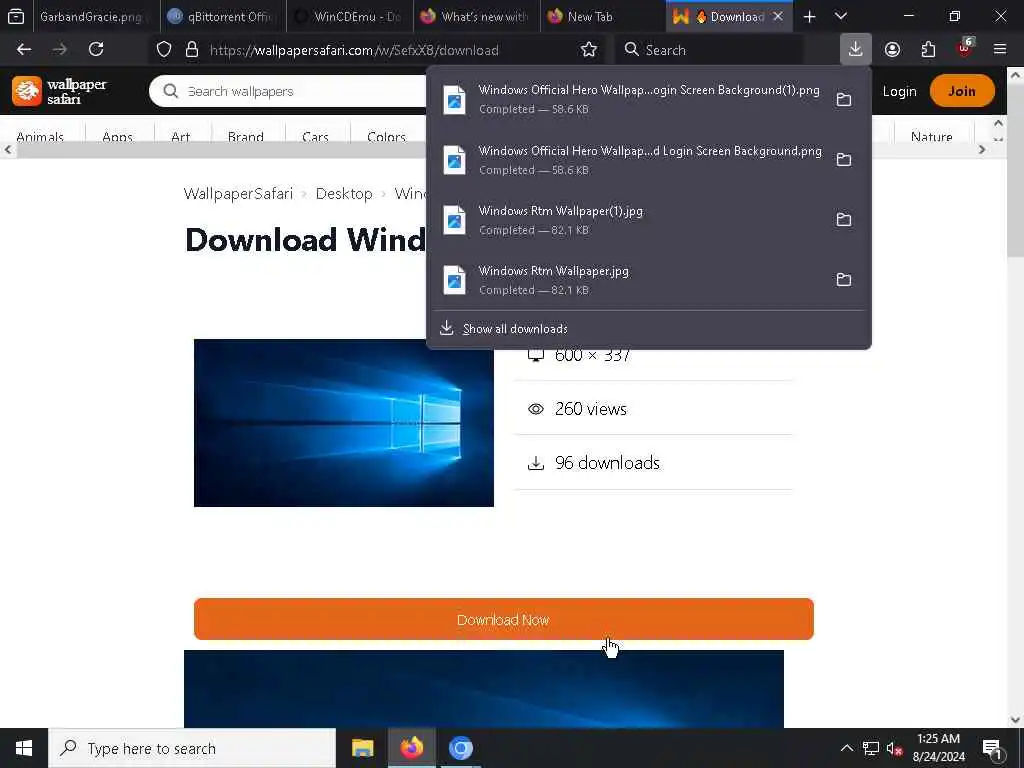Click the network icon in system tray
This screenshot has width=1024, height=768.
pos(871,748)
